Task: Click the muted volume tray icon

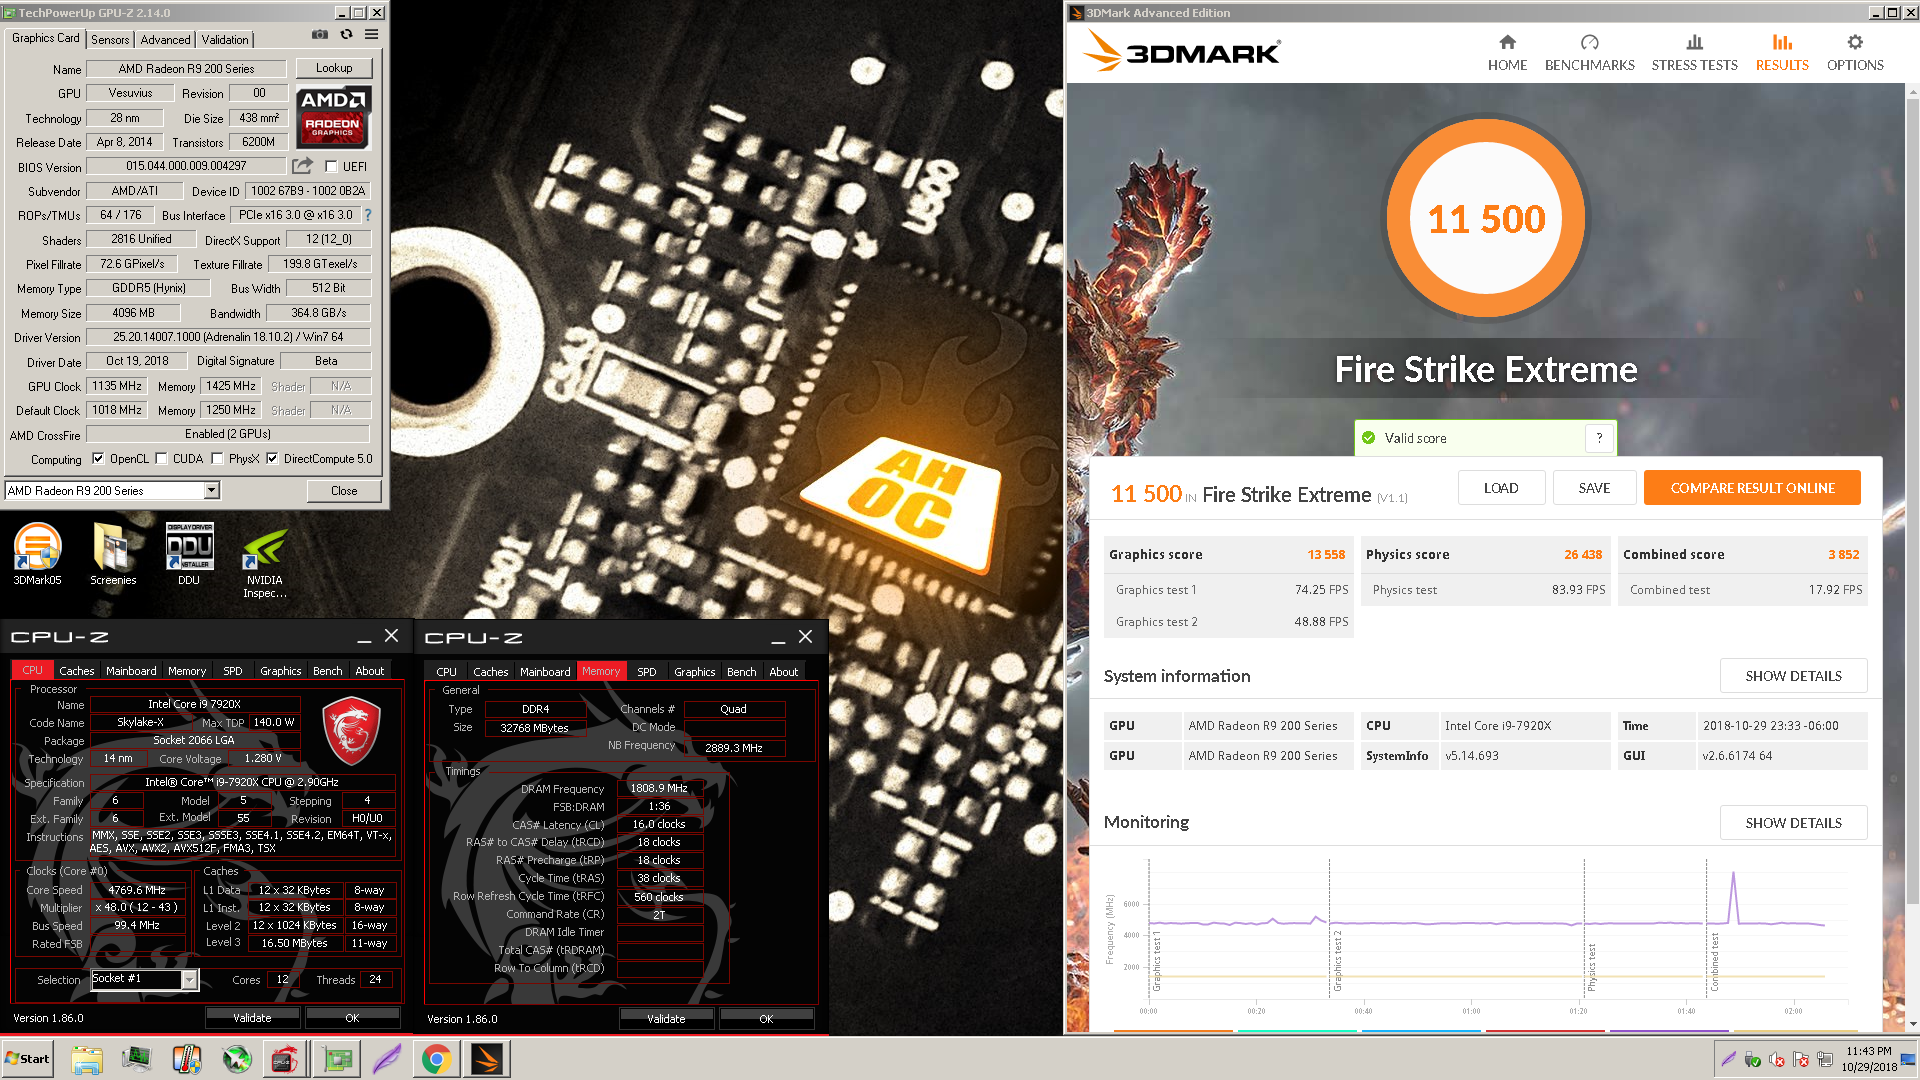Action: [1777, 1060]
